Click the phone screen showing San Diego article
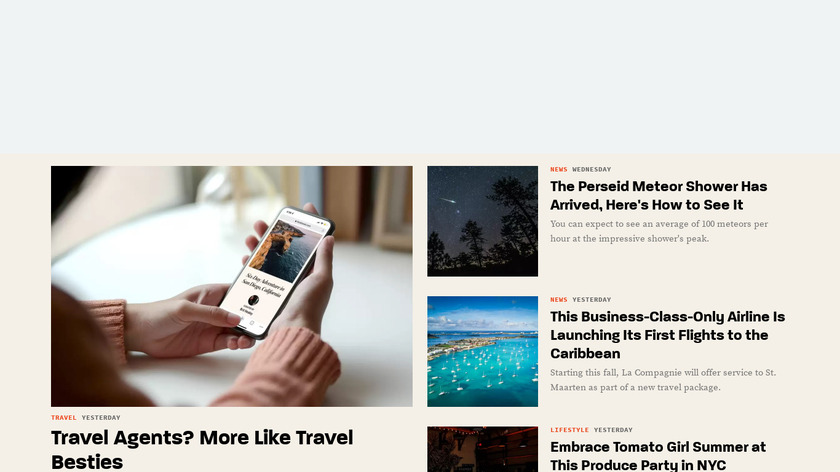 (x=278, y=271)
